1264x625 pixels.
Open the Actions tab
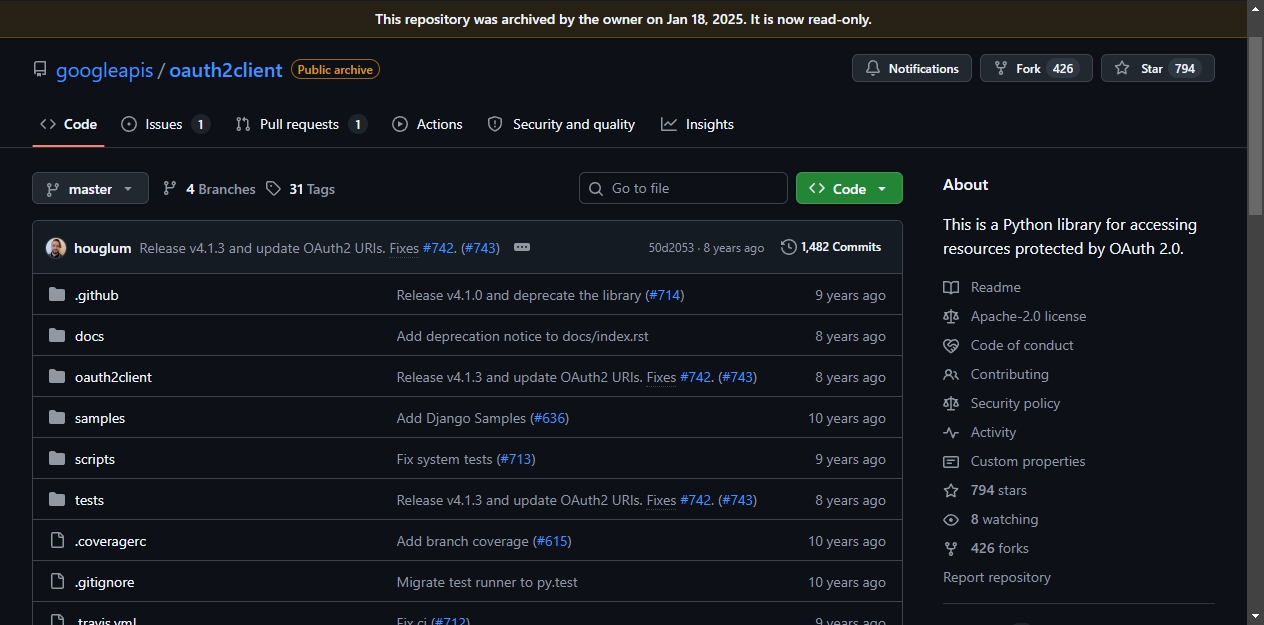point(427,124)
